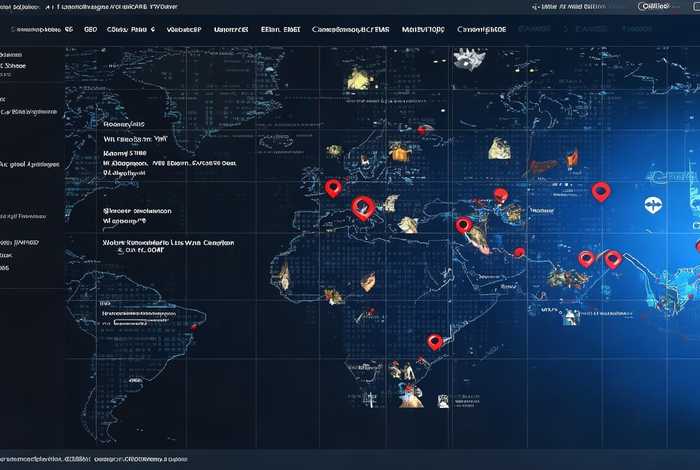Select the red pin over the British Isles
This screenshot has height=470, width=700.
point(334,187)
